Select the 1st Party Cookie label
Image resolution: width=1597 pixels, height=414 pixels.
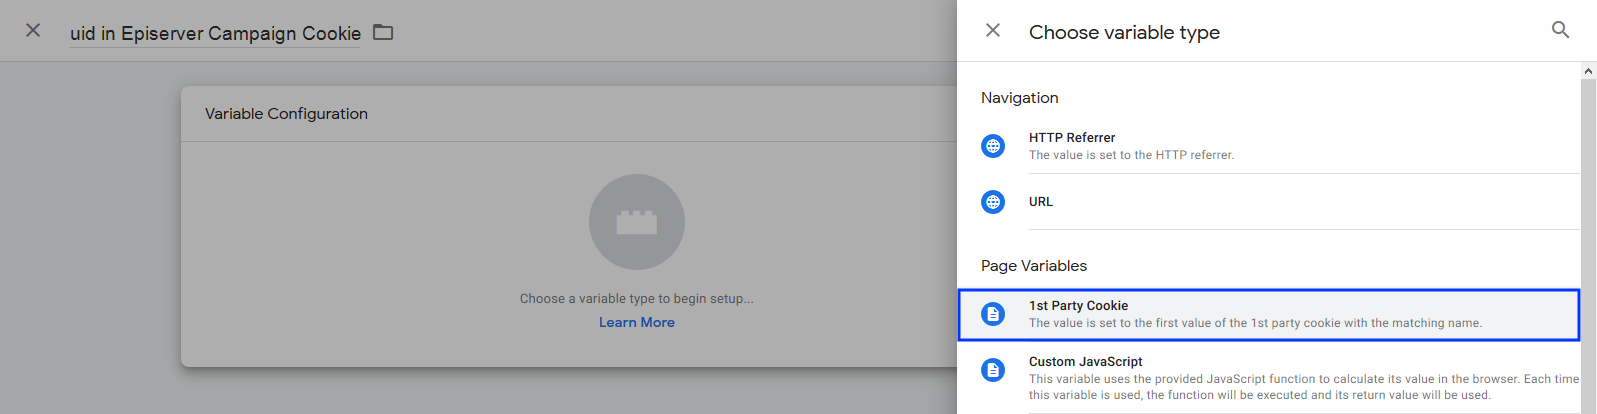point(1078,306)
